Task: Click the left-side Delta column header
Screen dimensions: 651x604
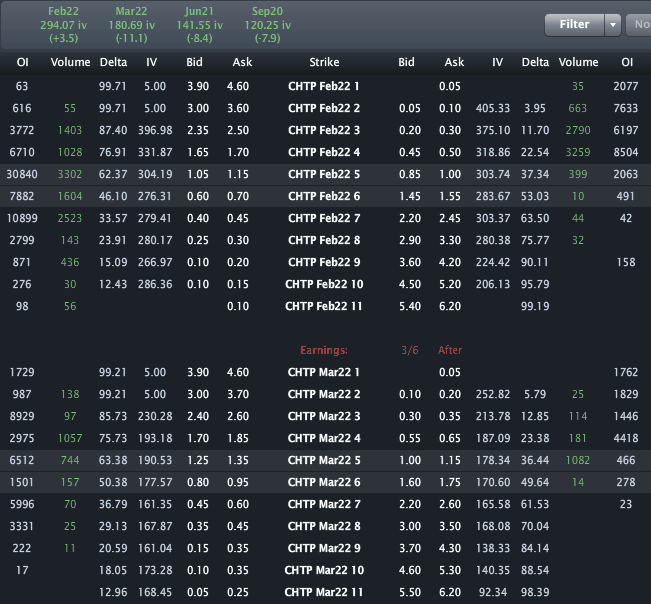Action: (x=113, y=62)
